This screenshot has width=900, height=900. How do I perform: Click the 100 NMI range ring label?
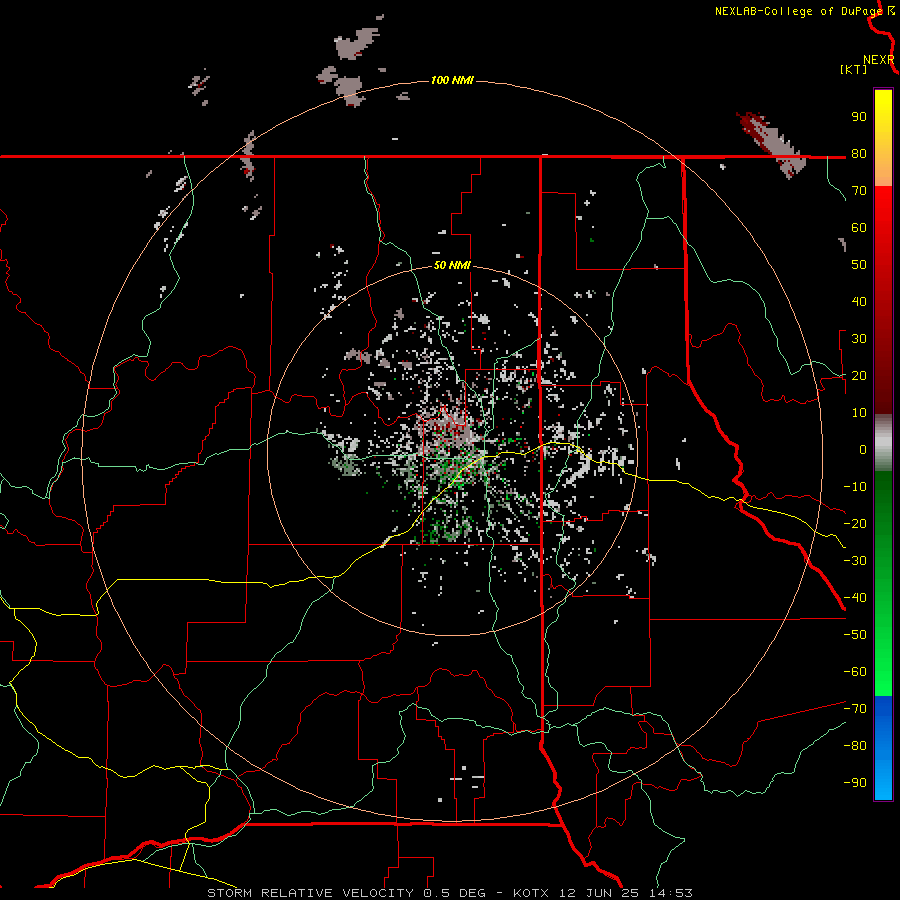coord(452,80)
